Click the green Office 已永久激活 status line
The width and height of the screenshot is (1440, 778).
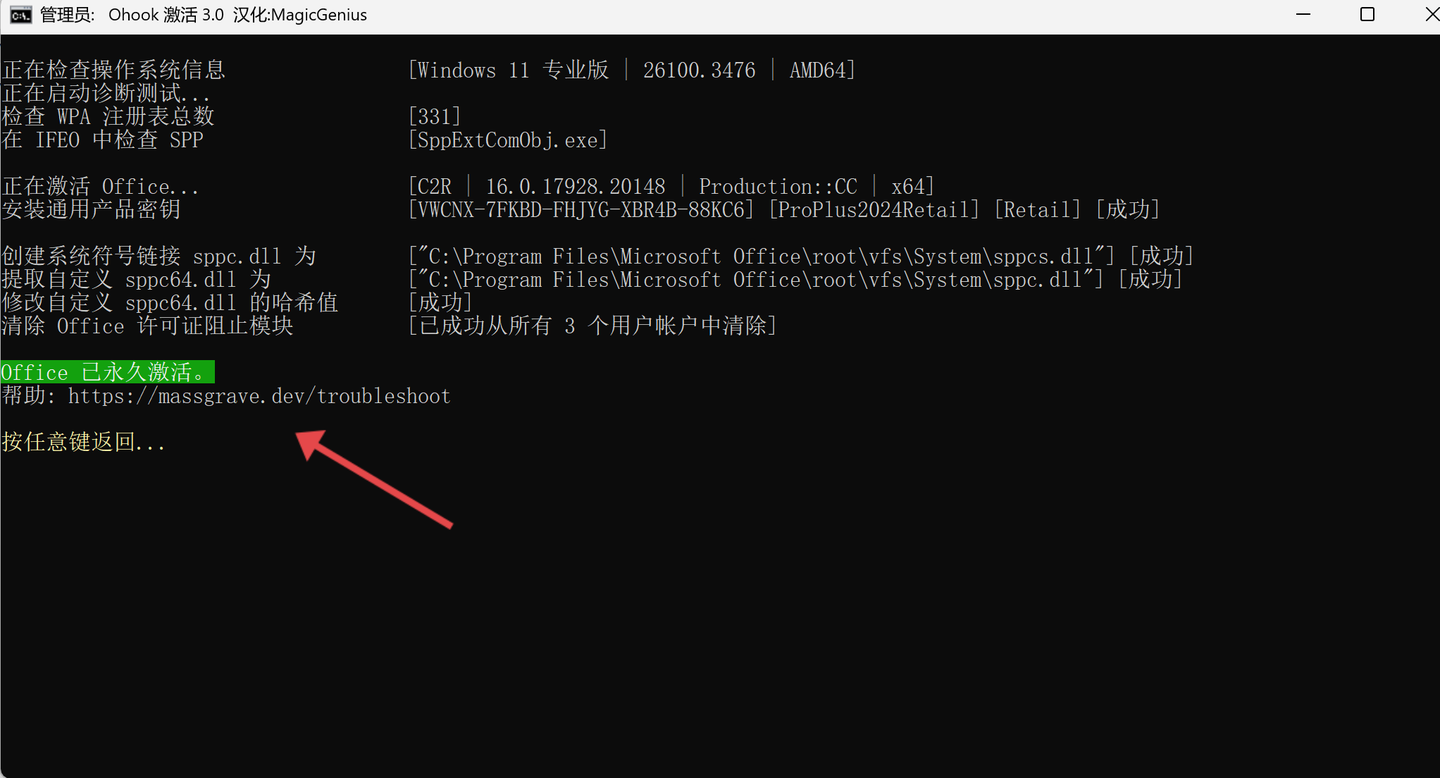pos(107,373)
